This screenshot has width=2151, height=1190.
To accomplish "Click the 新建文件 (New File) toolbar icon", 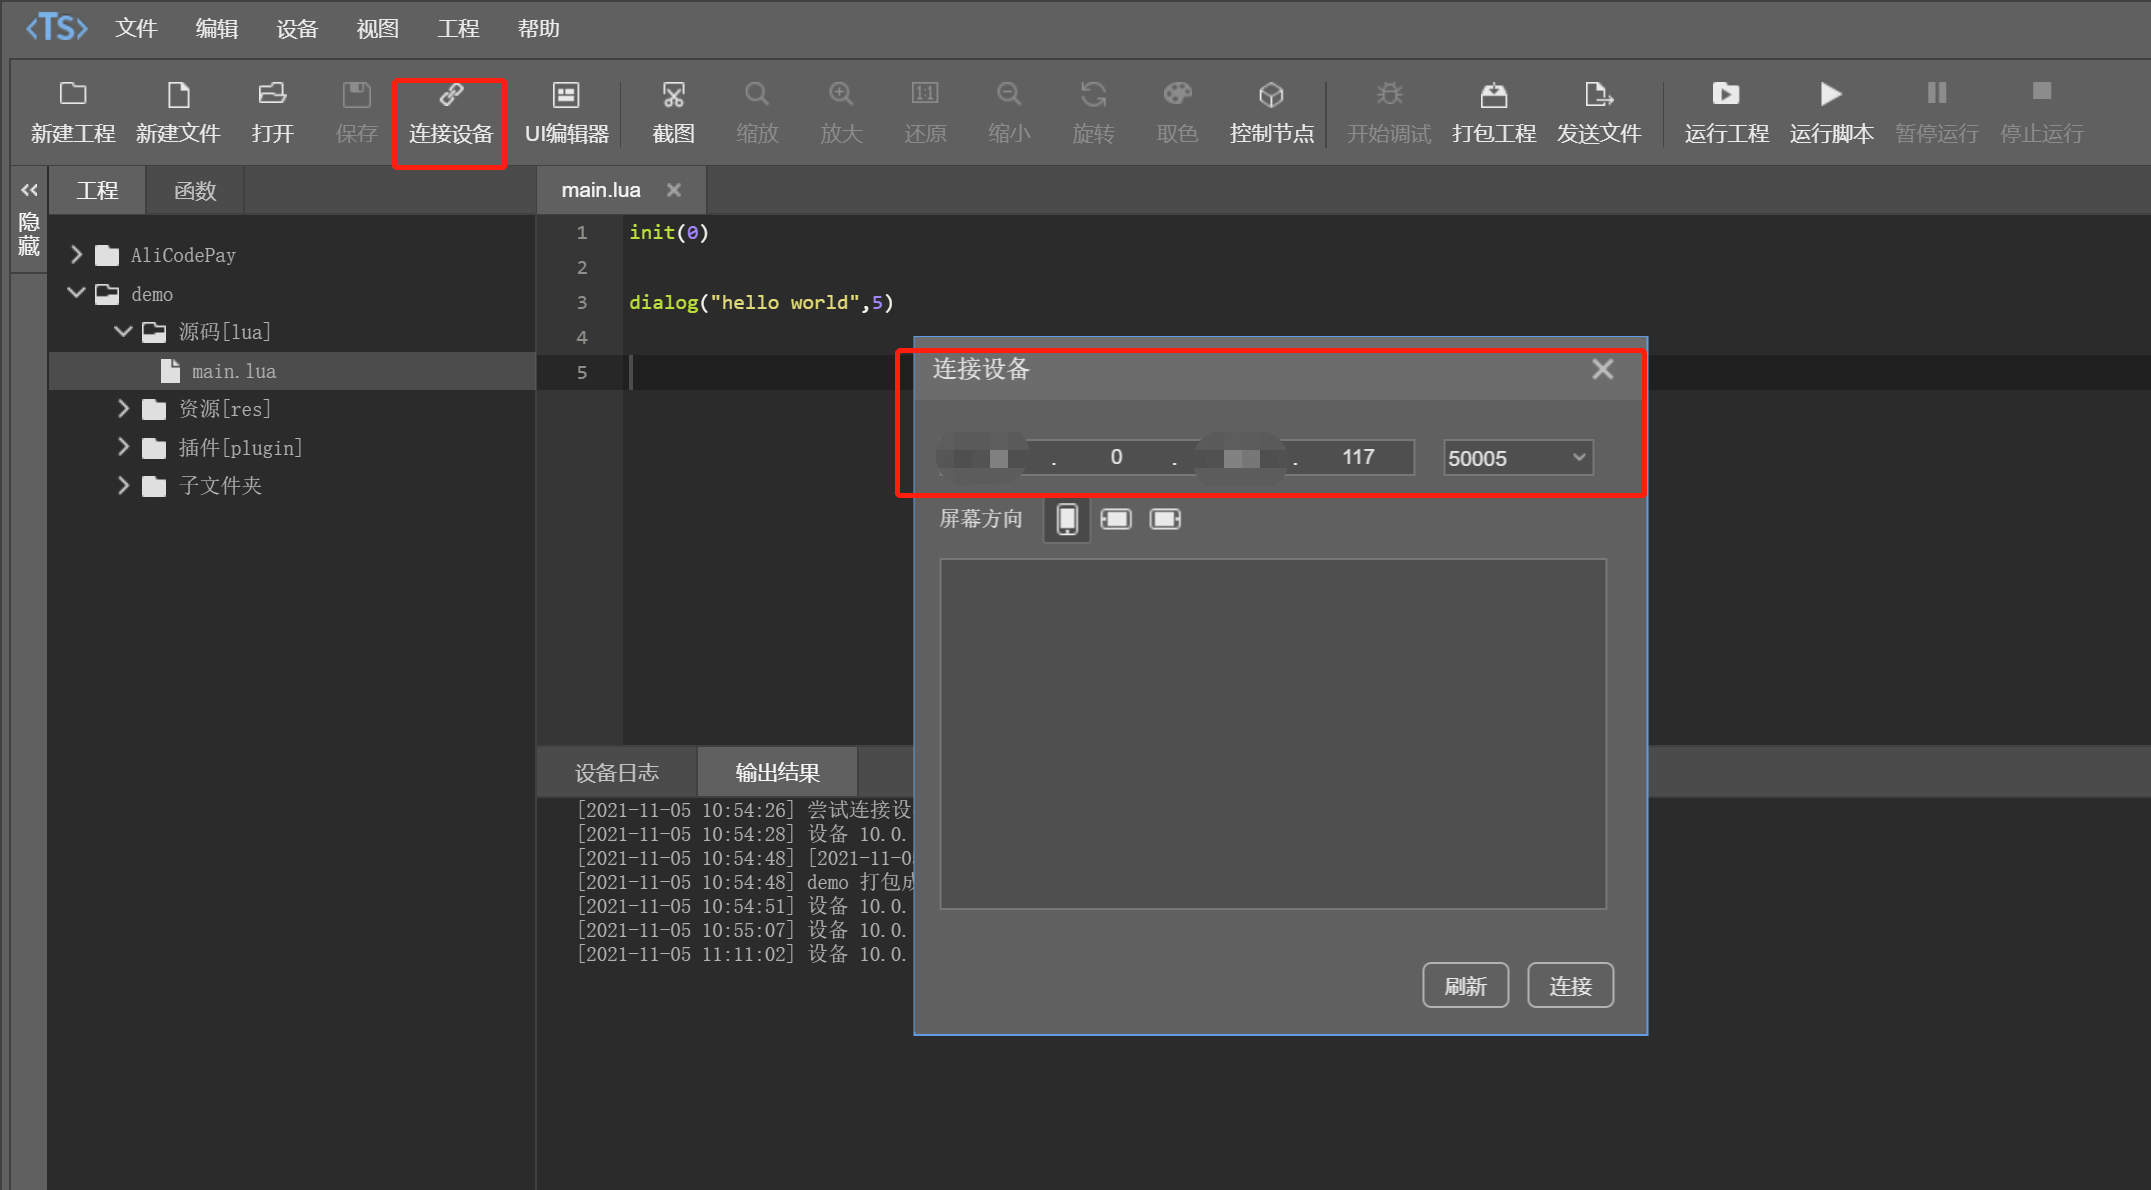I will pos(178,94).
